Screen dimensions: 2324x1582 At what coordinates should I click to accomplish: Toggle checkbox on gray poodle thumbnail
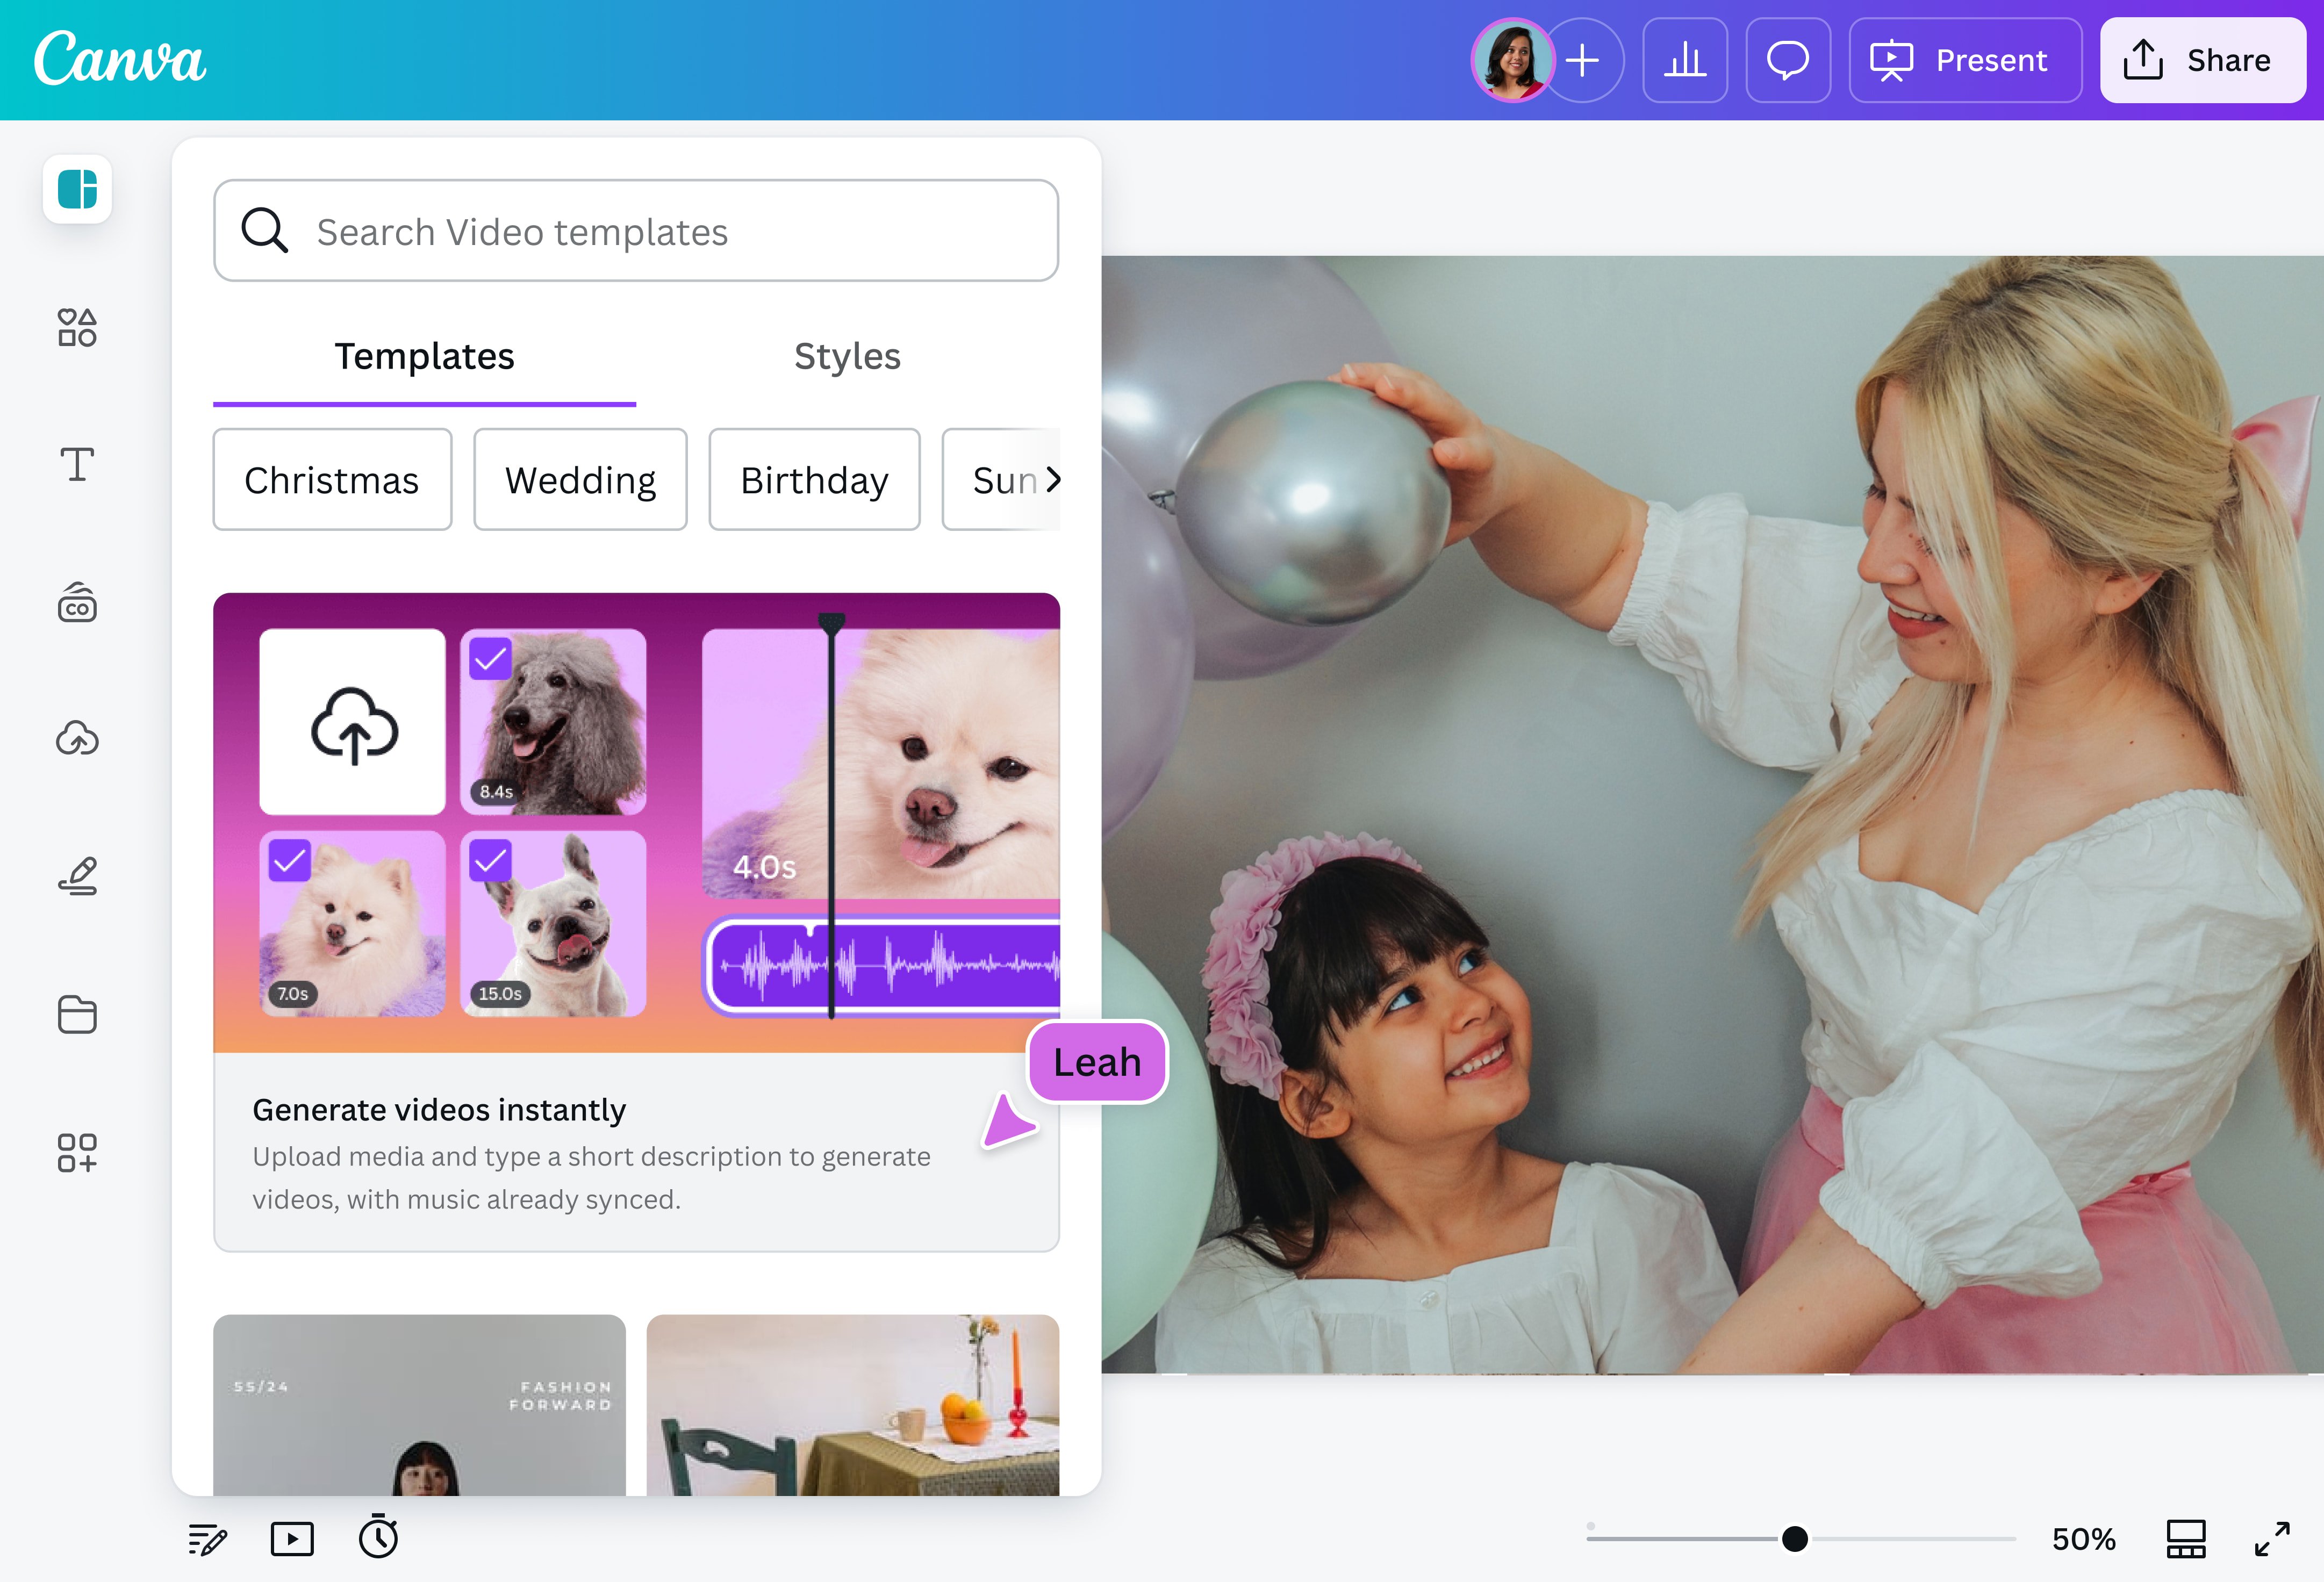pyautogui.click(x=490, y=659)
